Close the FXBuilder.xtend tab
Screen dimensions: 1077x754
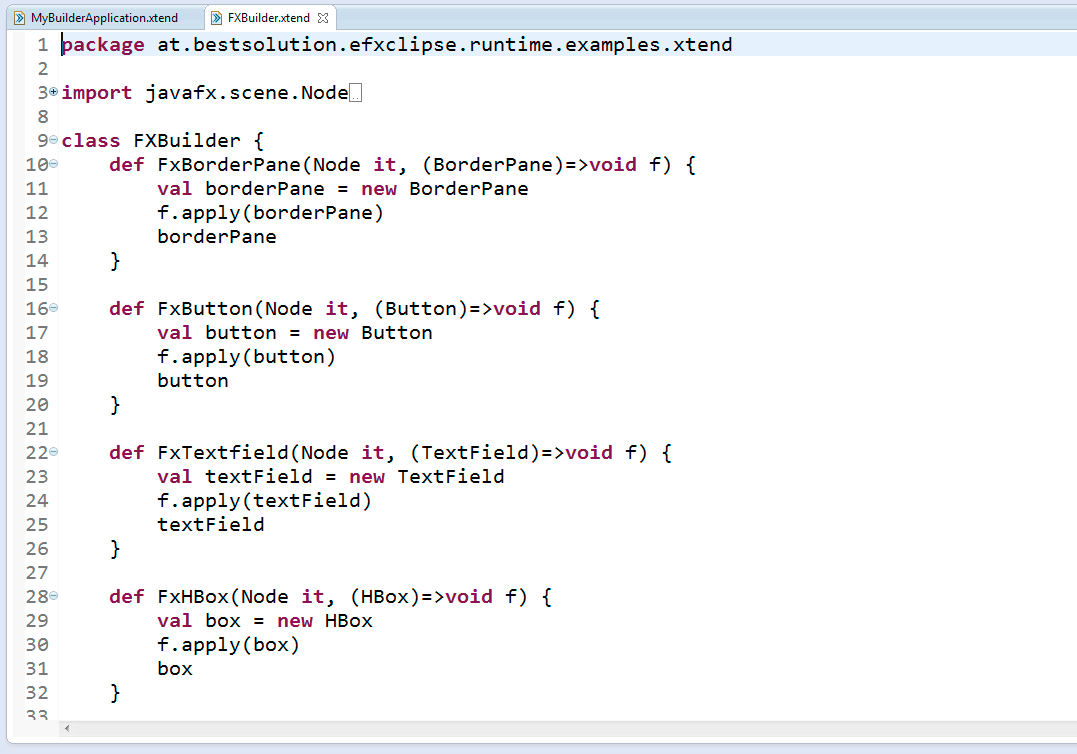(x=323, y=18)
